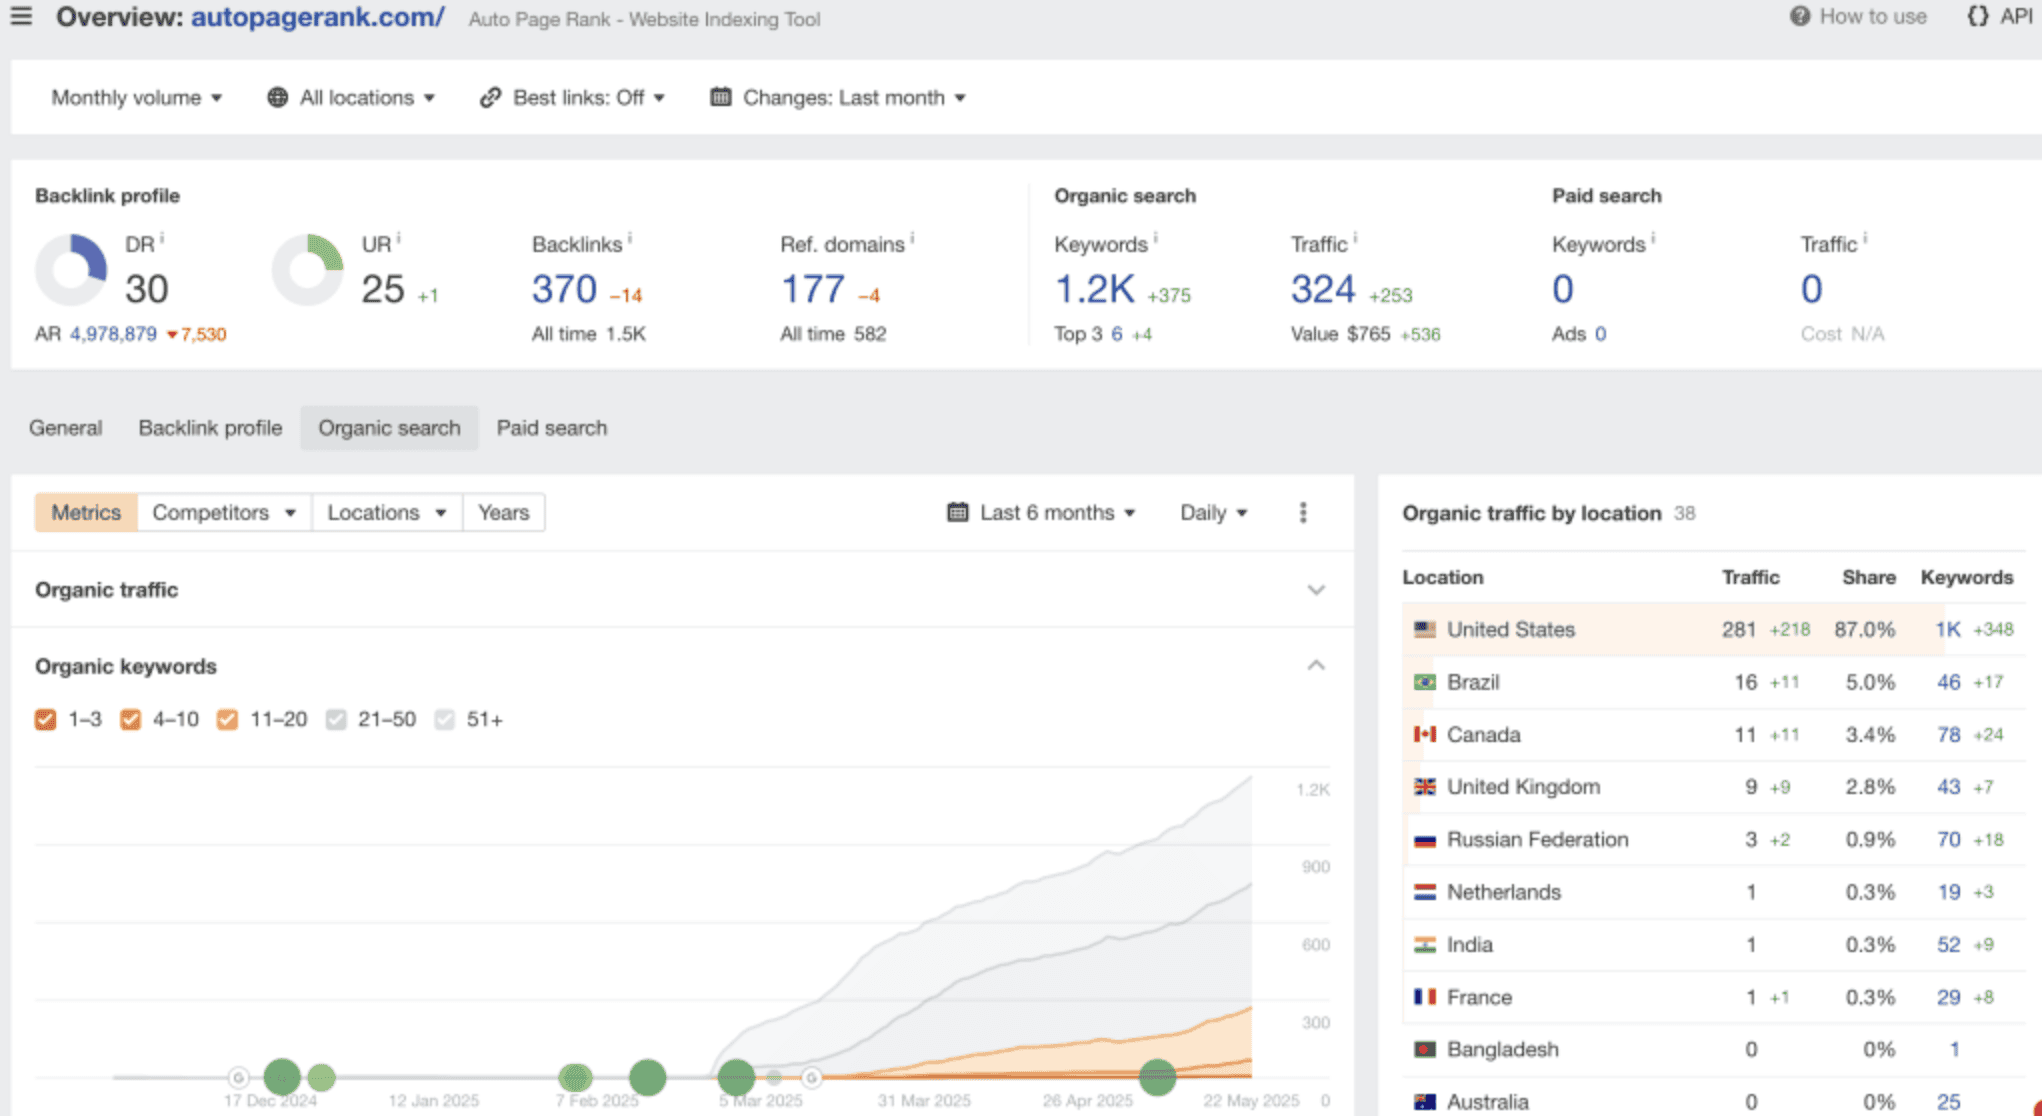Open the hamburger menu icon
The height and width of the screenshot is (1116, 2042).
[21, 16]
